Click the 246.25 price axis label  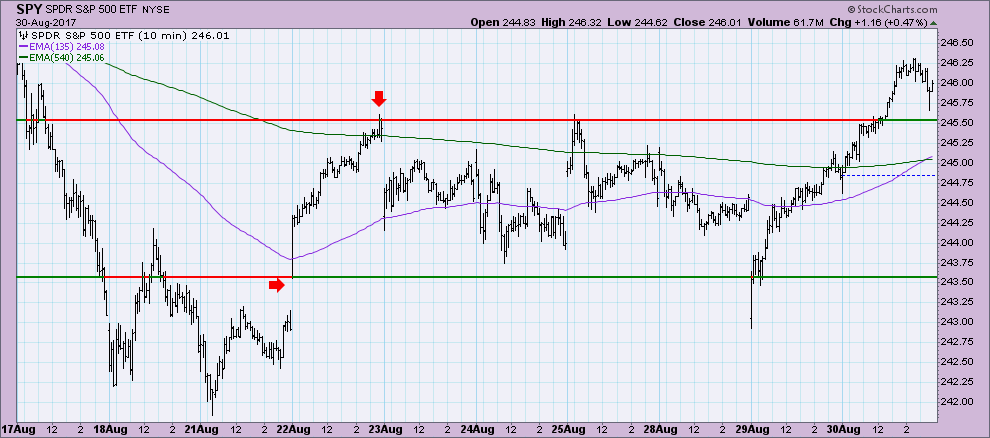(955, 63)
